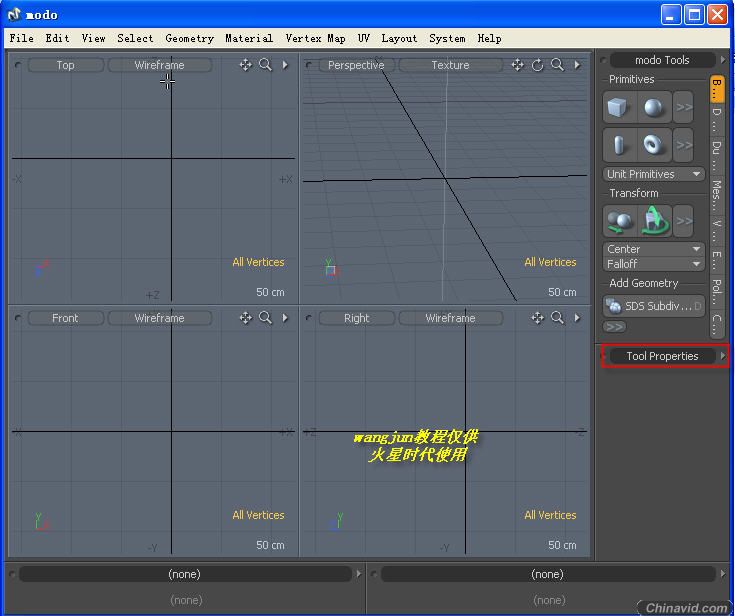Screen dimensions: 735x616
Task: Click rotate view icon in Perspective viewport
Action: coord(537,65)
